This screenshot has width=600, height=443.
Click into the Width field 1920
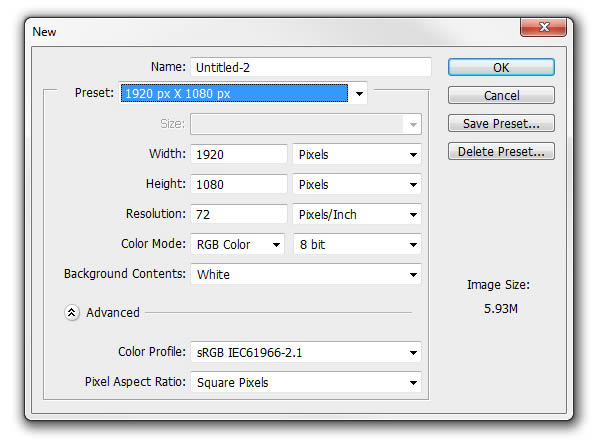coord(239,154)
